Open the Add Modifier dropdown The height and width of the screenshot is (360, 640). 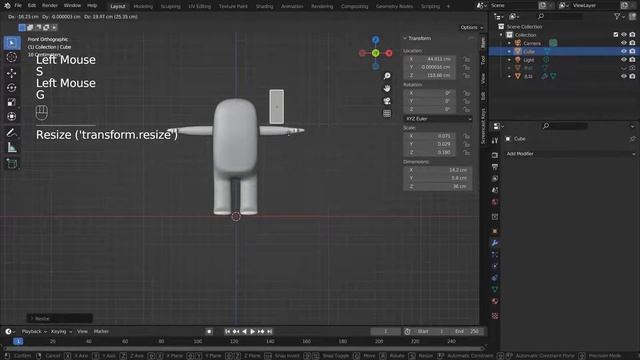tap(570, 154)
